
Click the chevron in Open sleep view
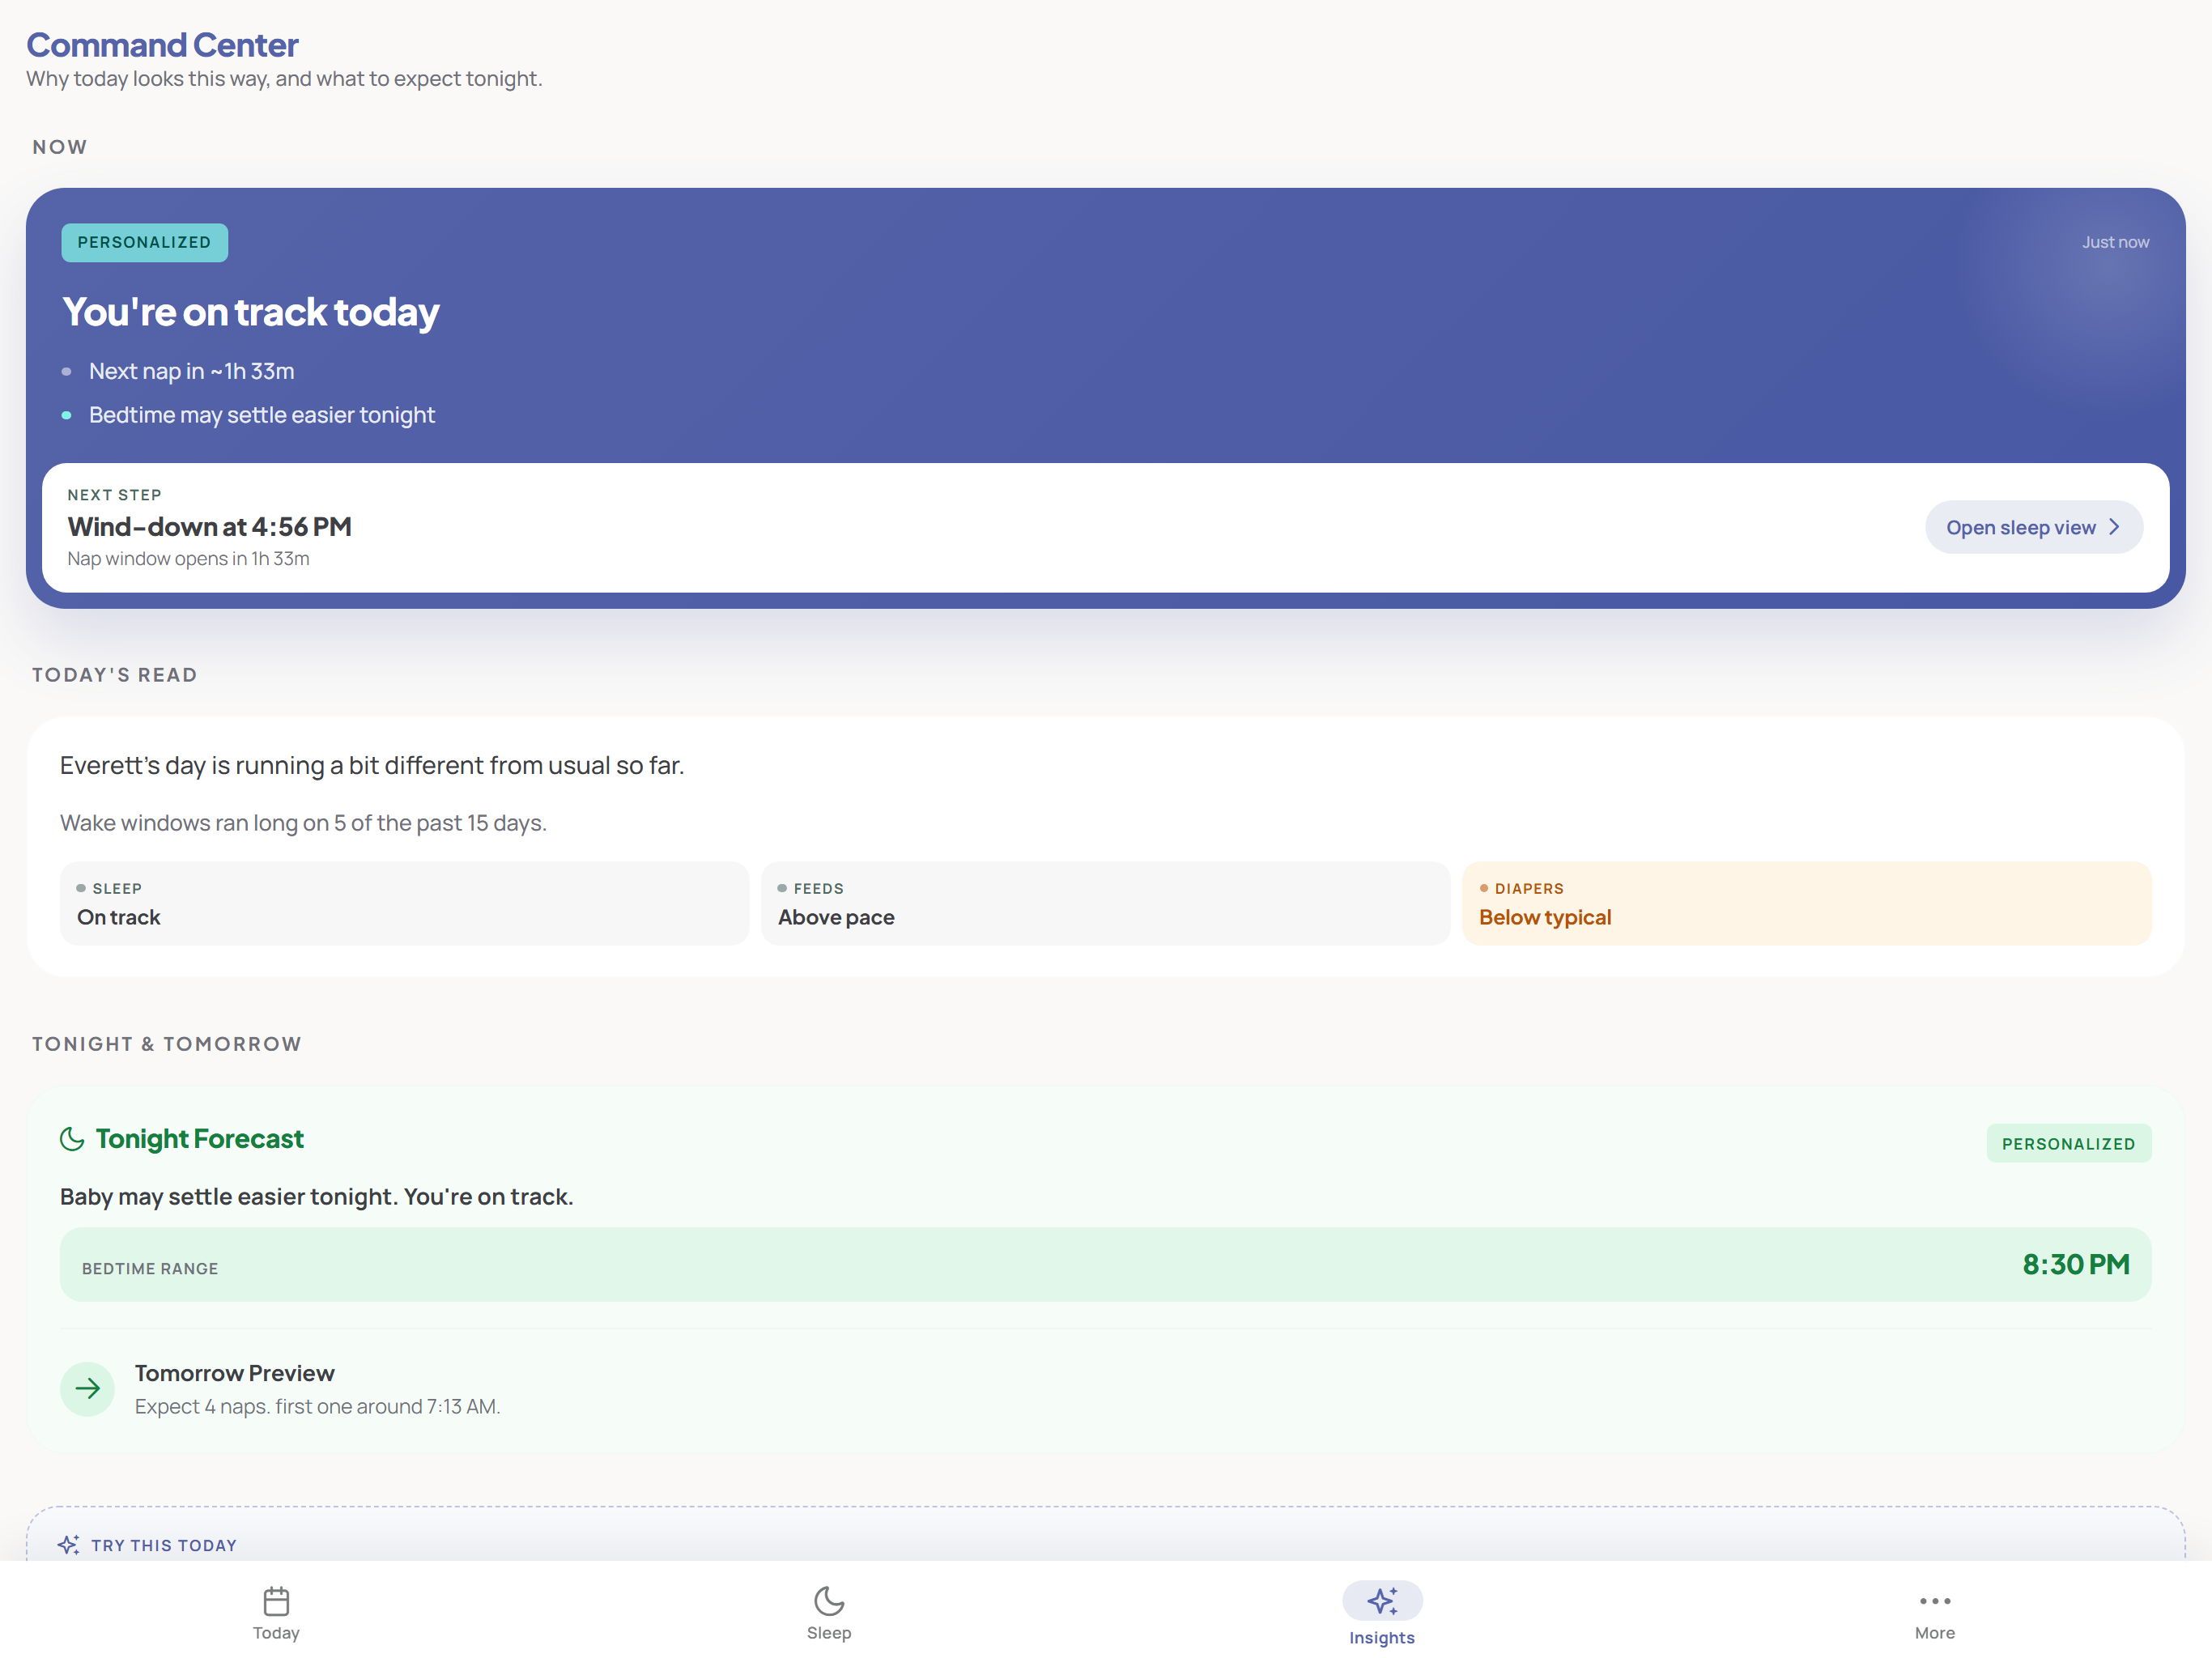click(2115, 527)
